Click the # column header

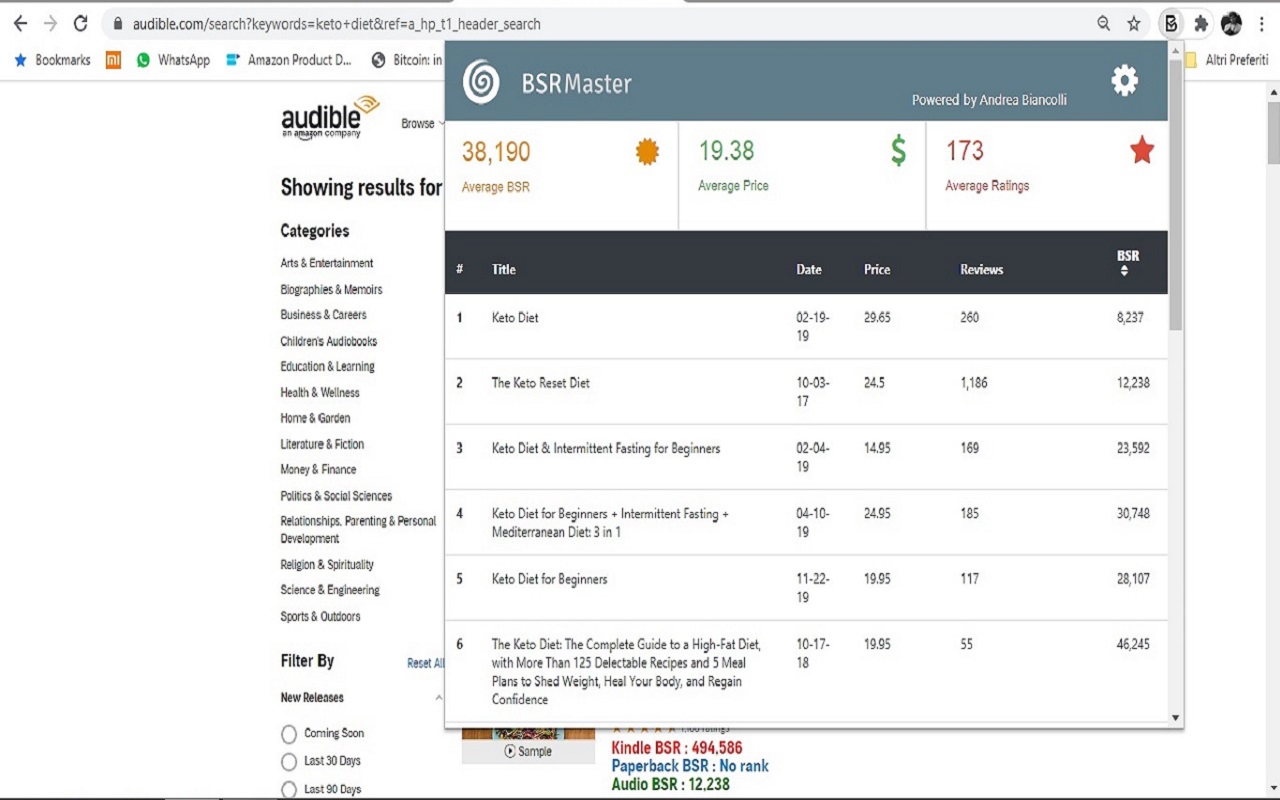460,270
